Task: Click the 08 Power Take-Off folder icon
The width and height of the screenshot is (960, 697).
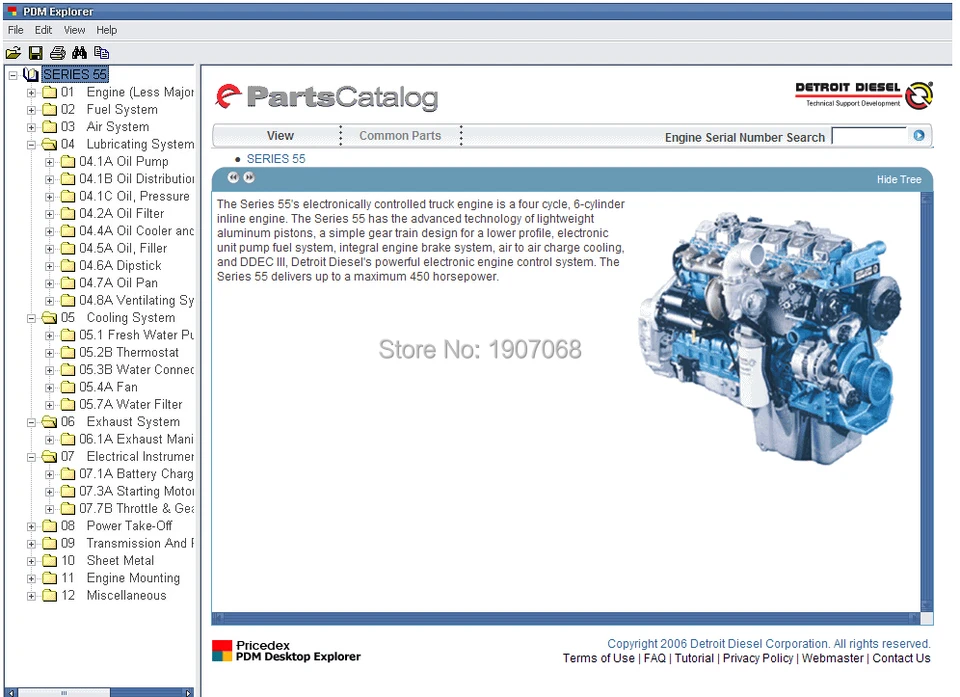Action: [50, 526]
